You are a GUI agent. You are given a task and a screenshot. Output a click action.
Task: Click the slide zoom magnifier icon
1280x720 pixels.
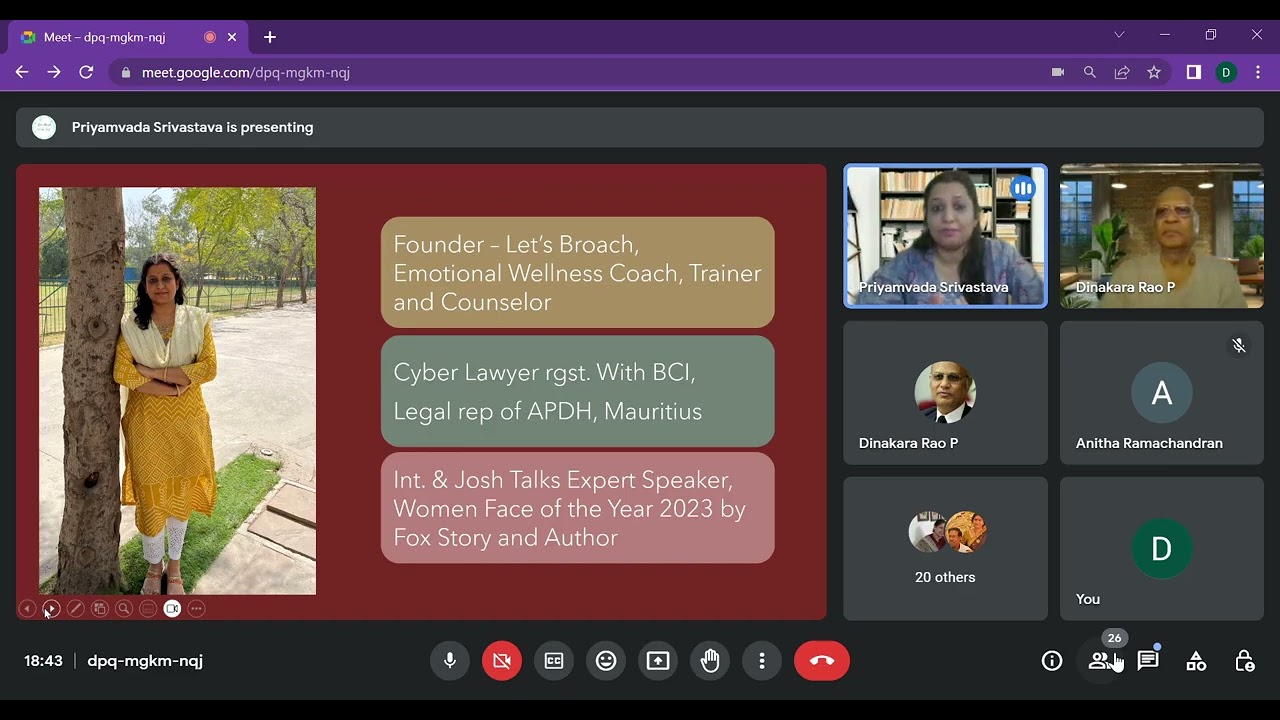[124, 608]
